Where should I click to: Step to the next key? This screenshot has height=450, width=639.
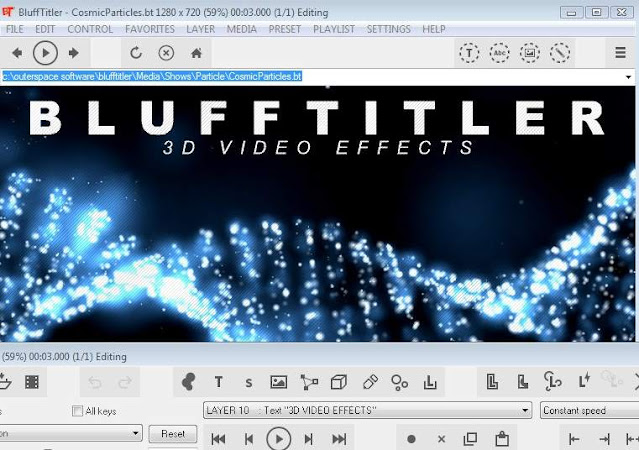tap(309, 439)
